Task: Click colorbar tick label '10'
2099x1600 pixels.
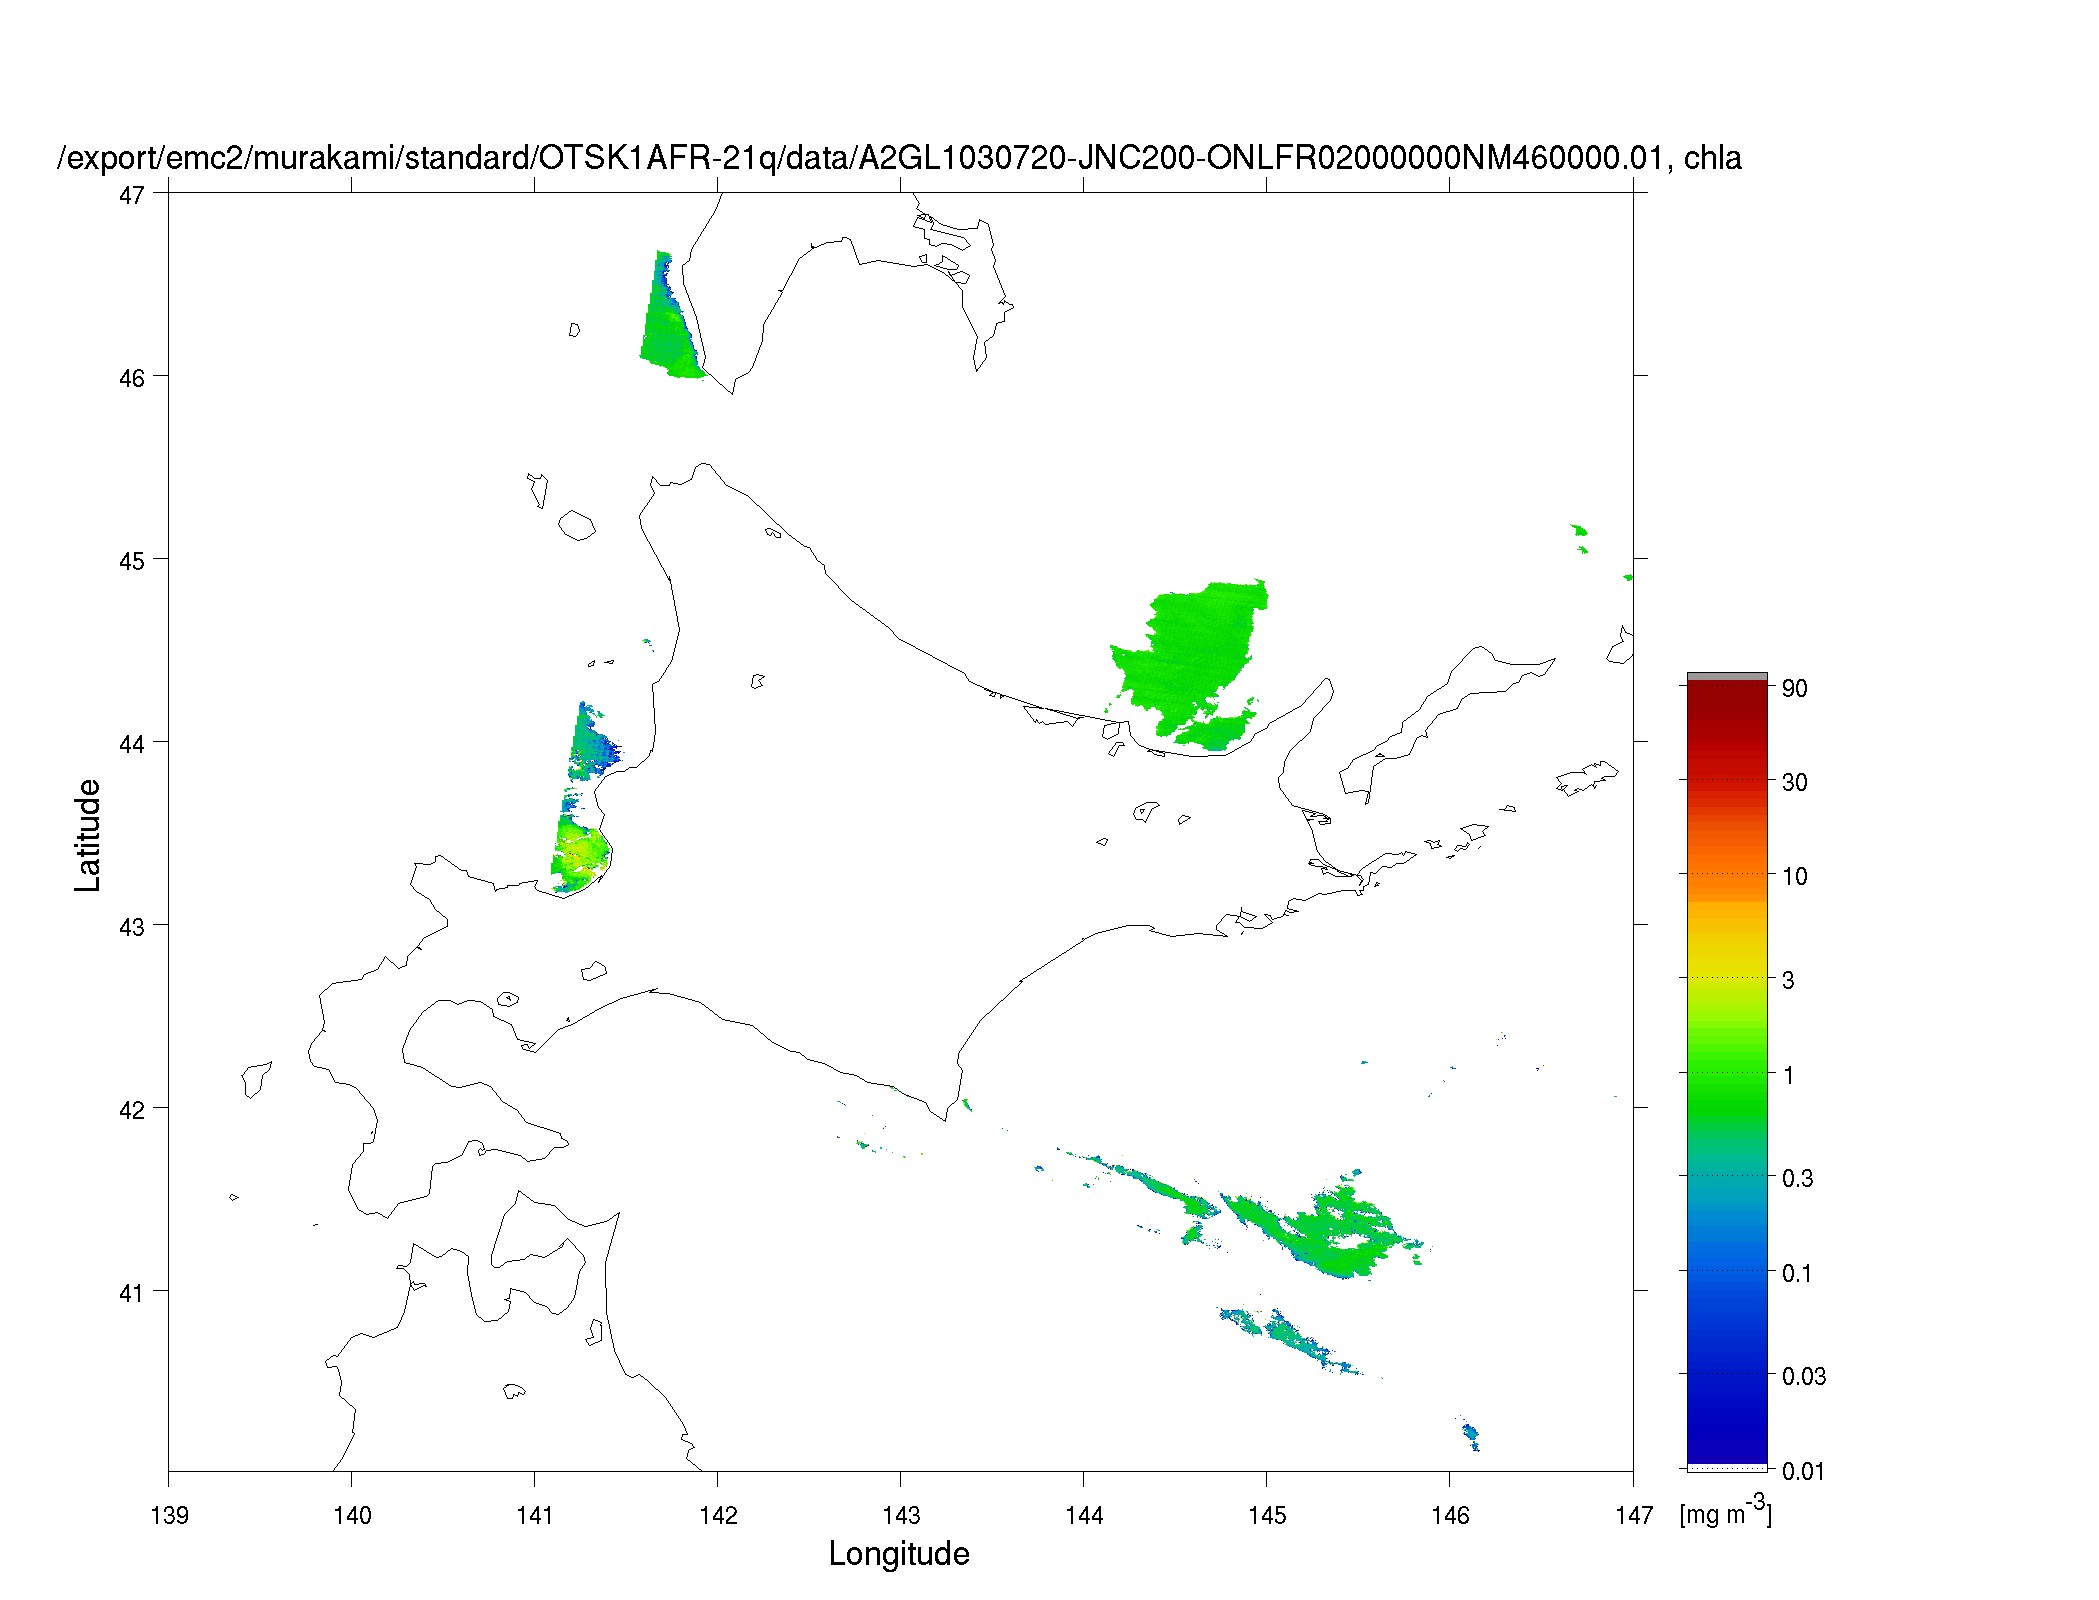Action: pos(1794,876)
